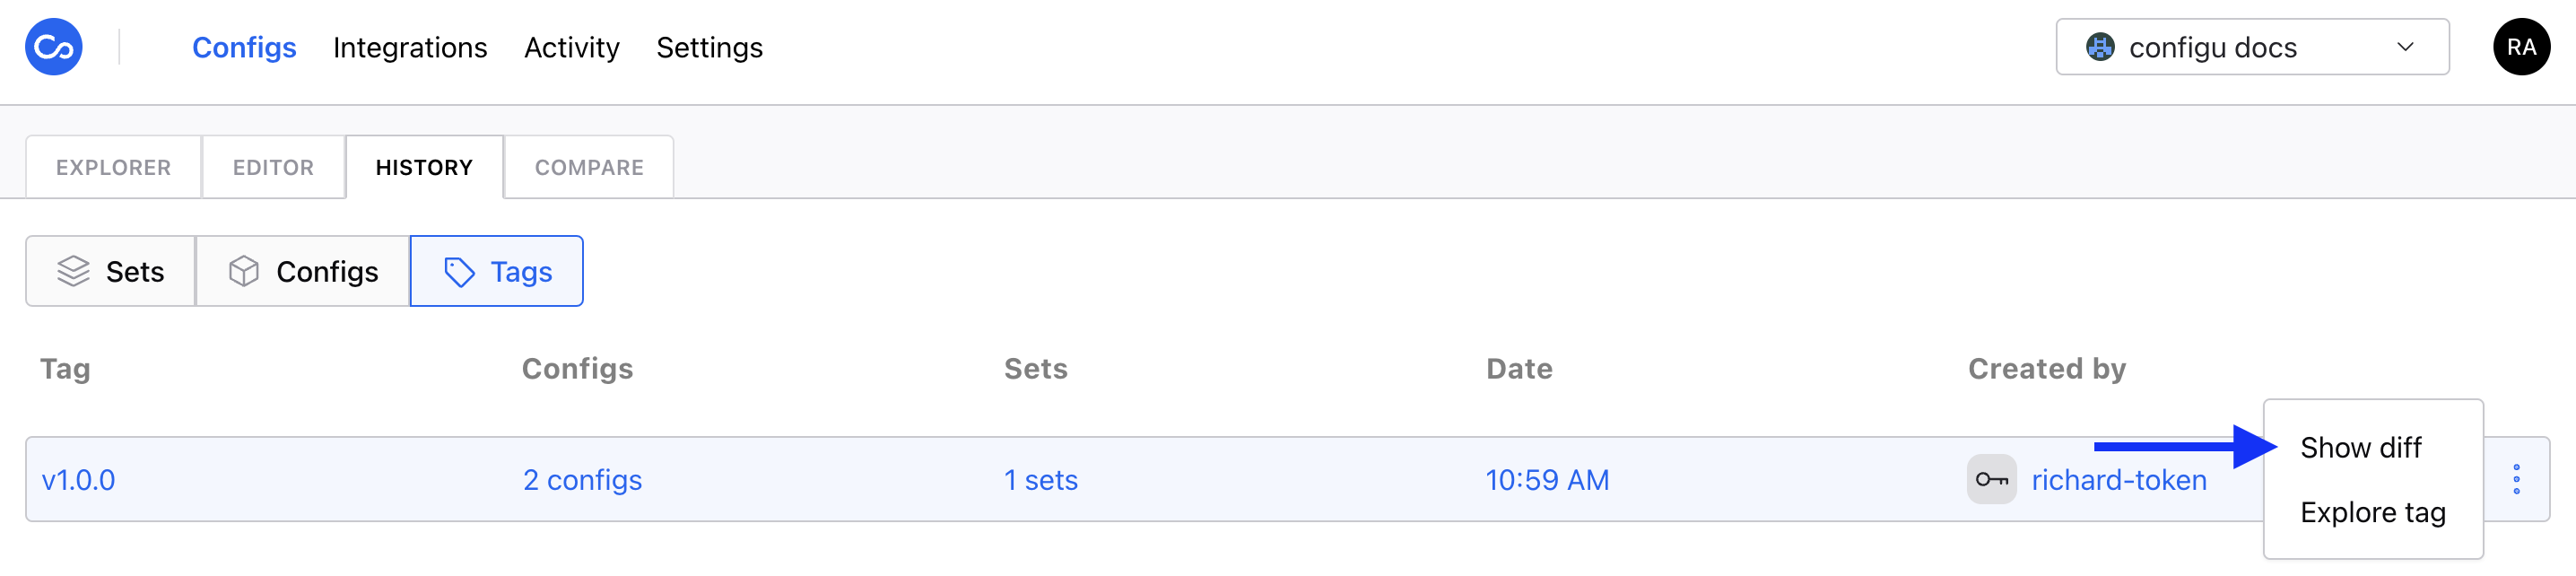Screen dimensions: 2576x576
Task: Click the three-dot menu on v1.0.0 row
Action: coord(2516,480)
